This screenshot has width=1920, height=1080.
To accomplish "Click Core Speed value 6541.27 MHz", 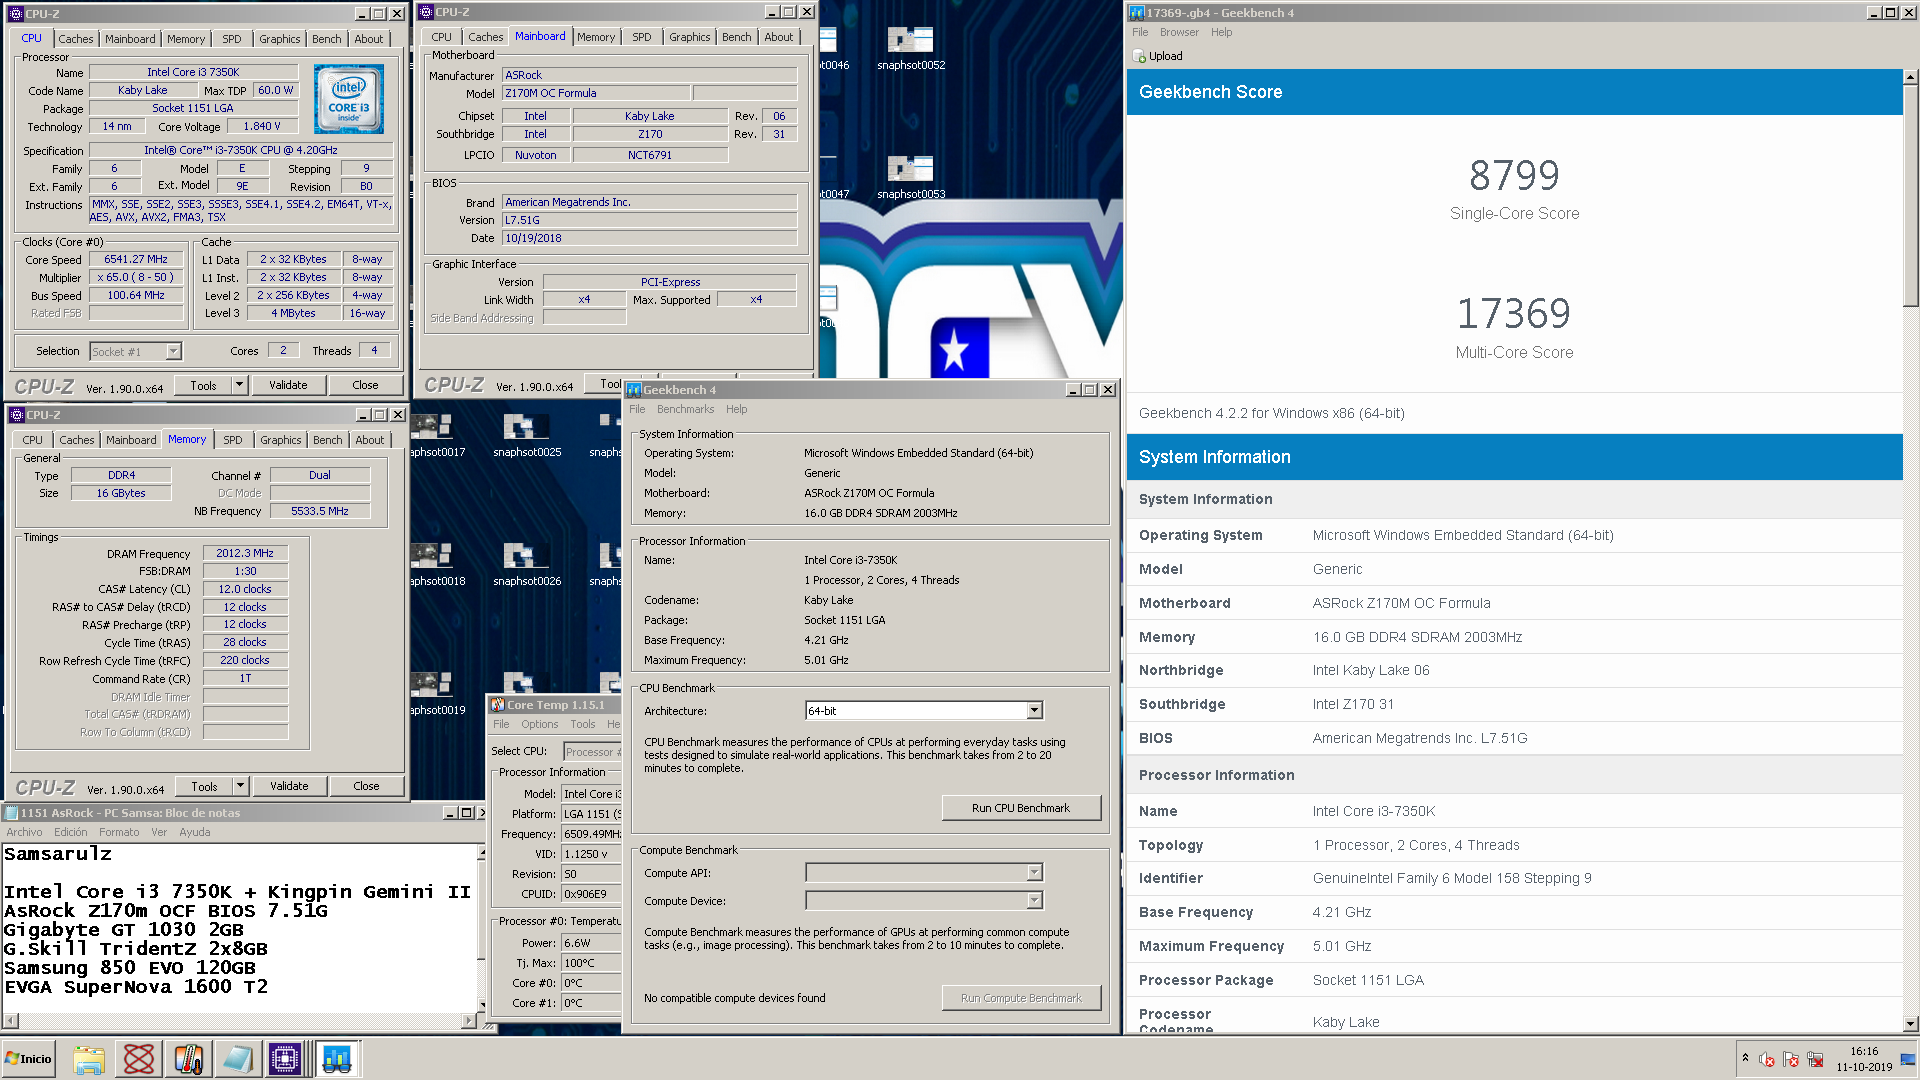I will coord(136,259).
